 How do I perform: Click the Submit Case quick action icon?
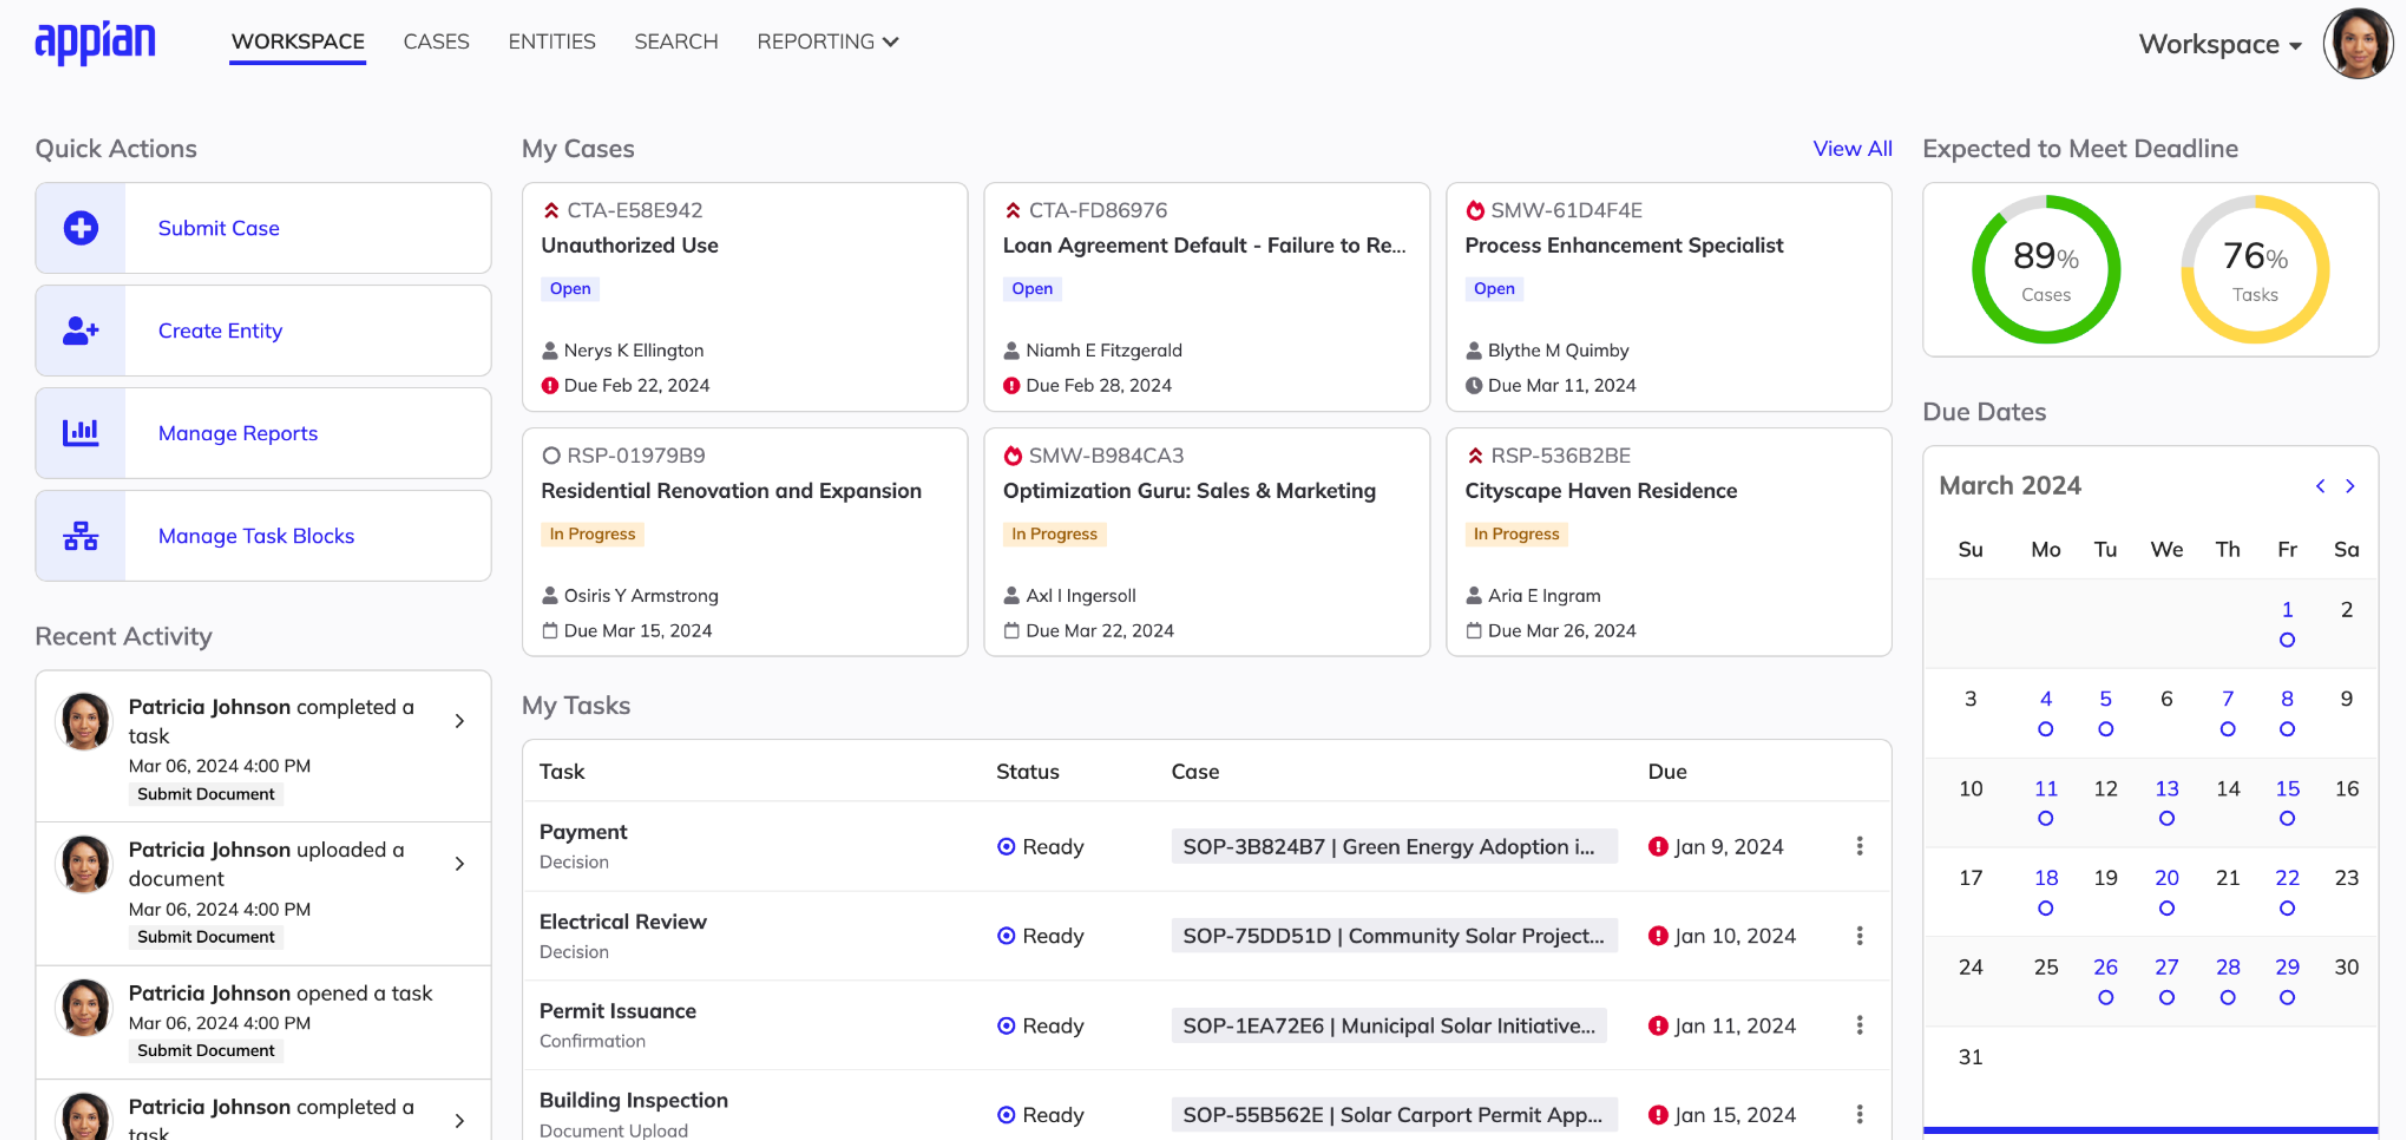point(80,227)
